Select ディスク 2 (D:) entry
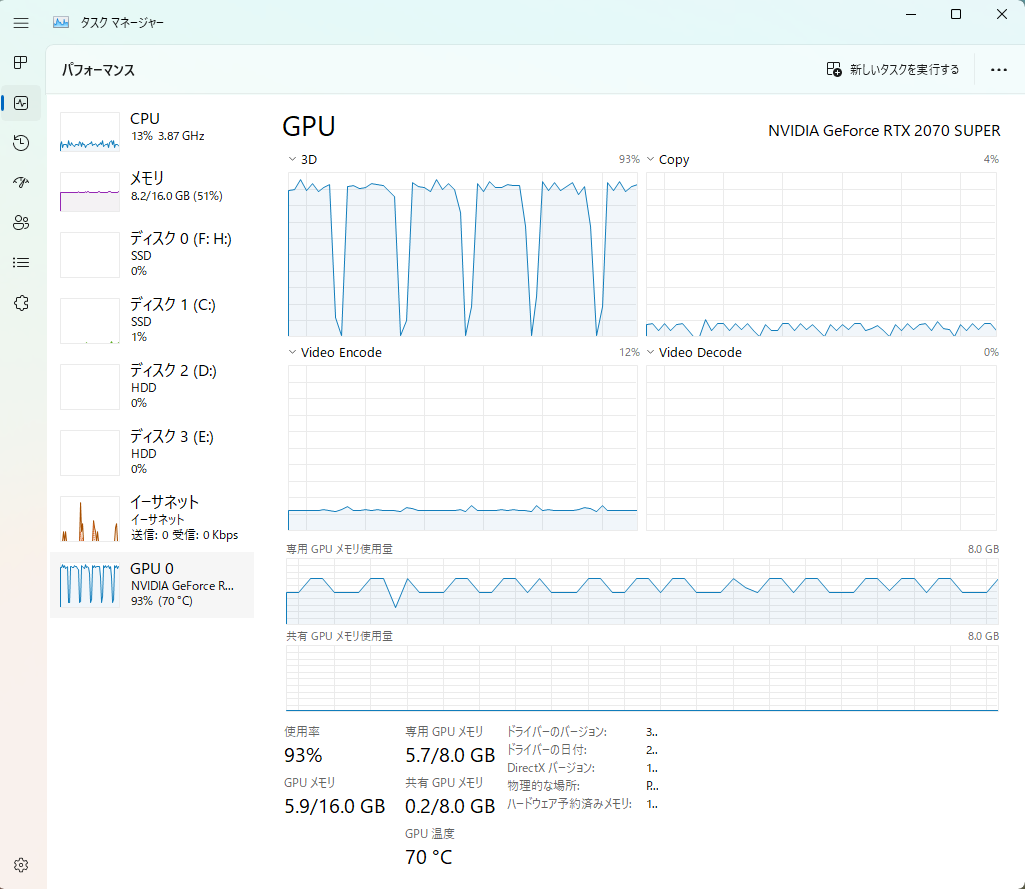 point(152,386)
